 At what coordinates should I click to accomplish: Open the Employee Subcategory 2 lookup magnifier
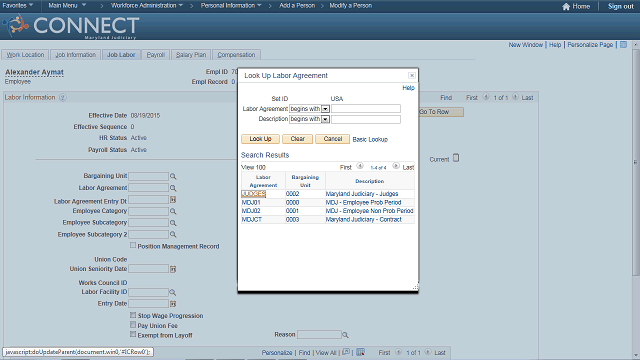click(173, 235)
